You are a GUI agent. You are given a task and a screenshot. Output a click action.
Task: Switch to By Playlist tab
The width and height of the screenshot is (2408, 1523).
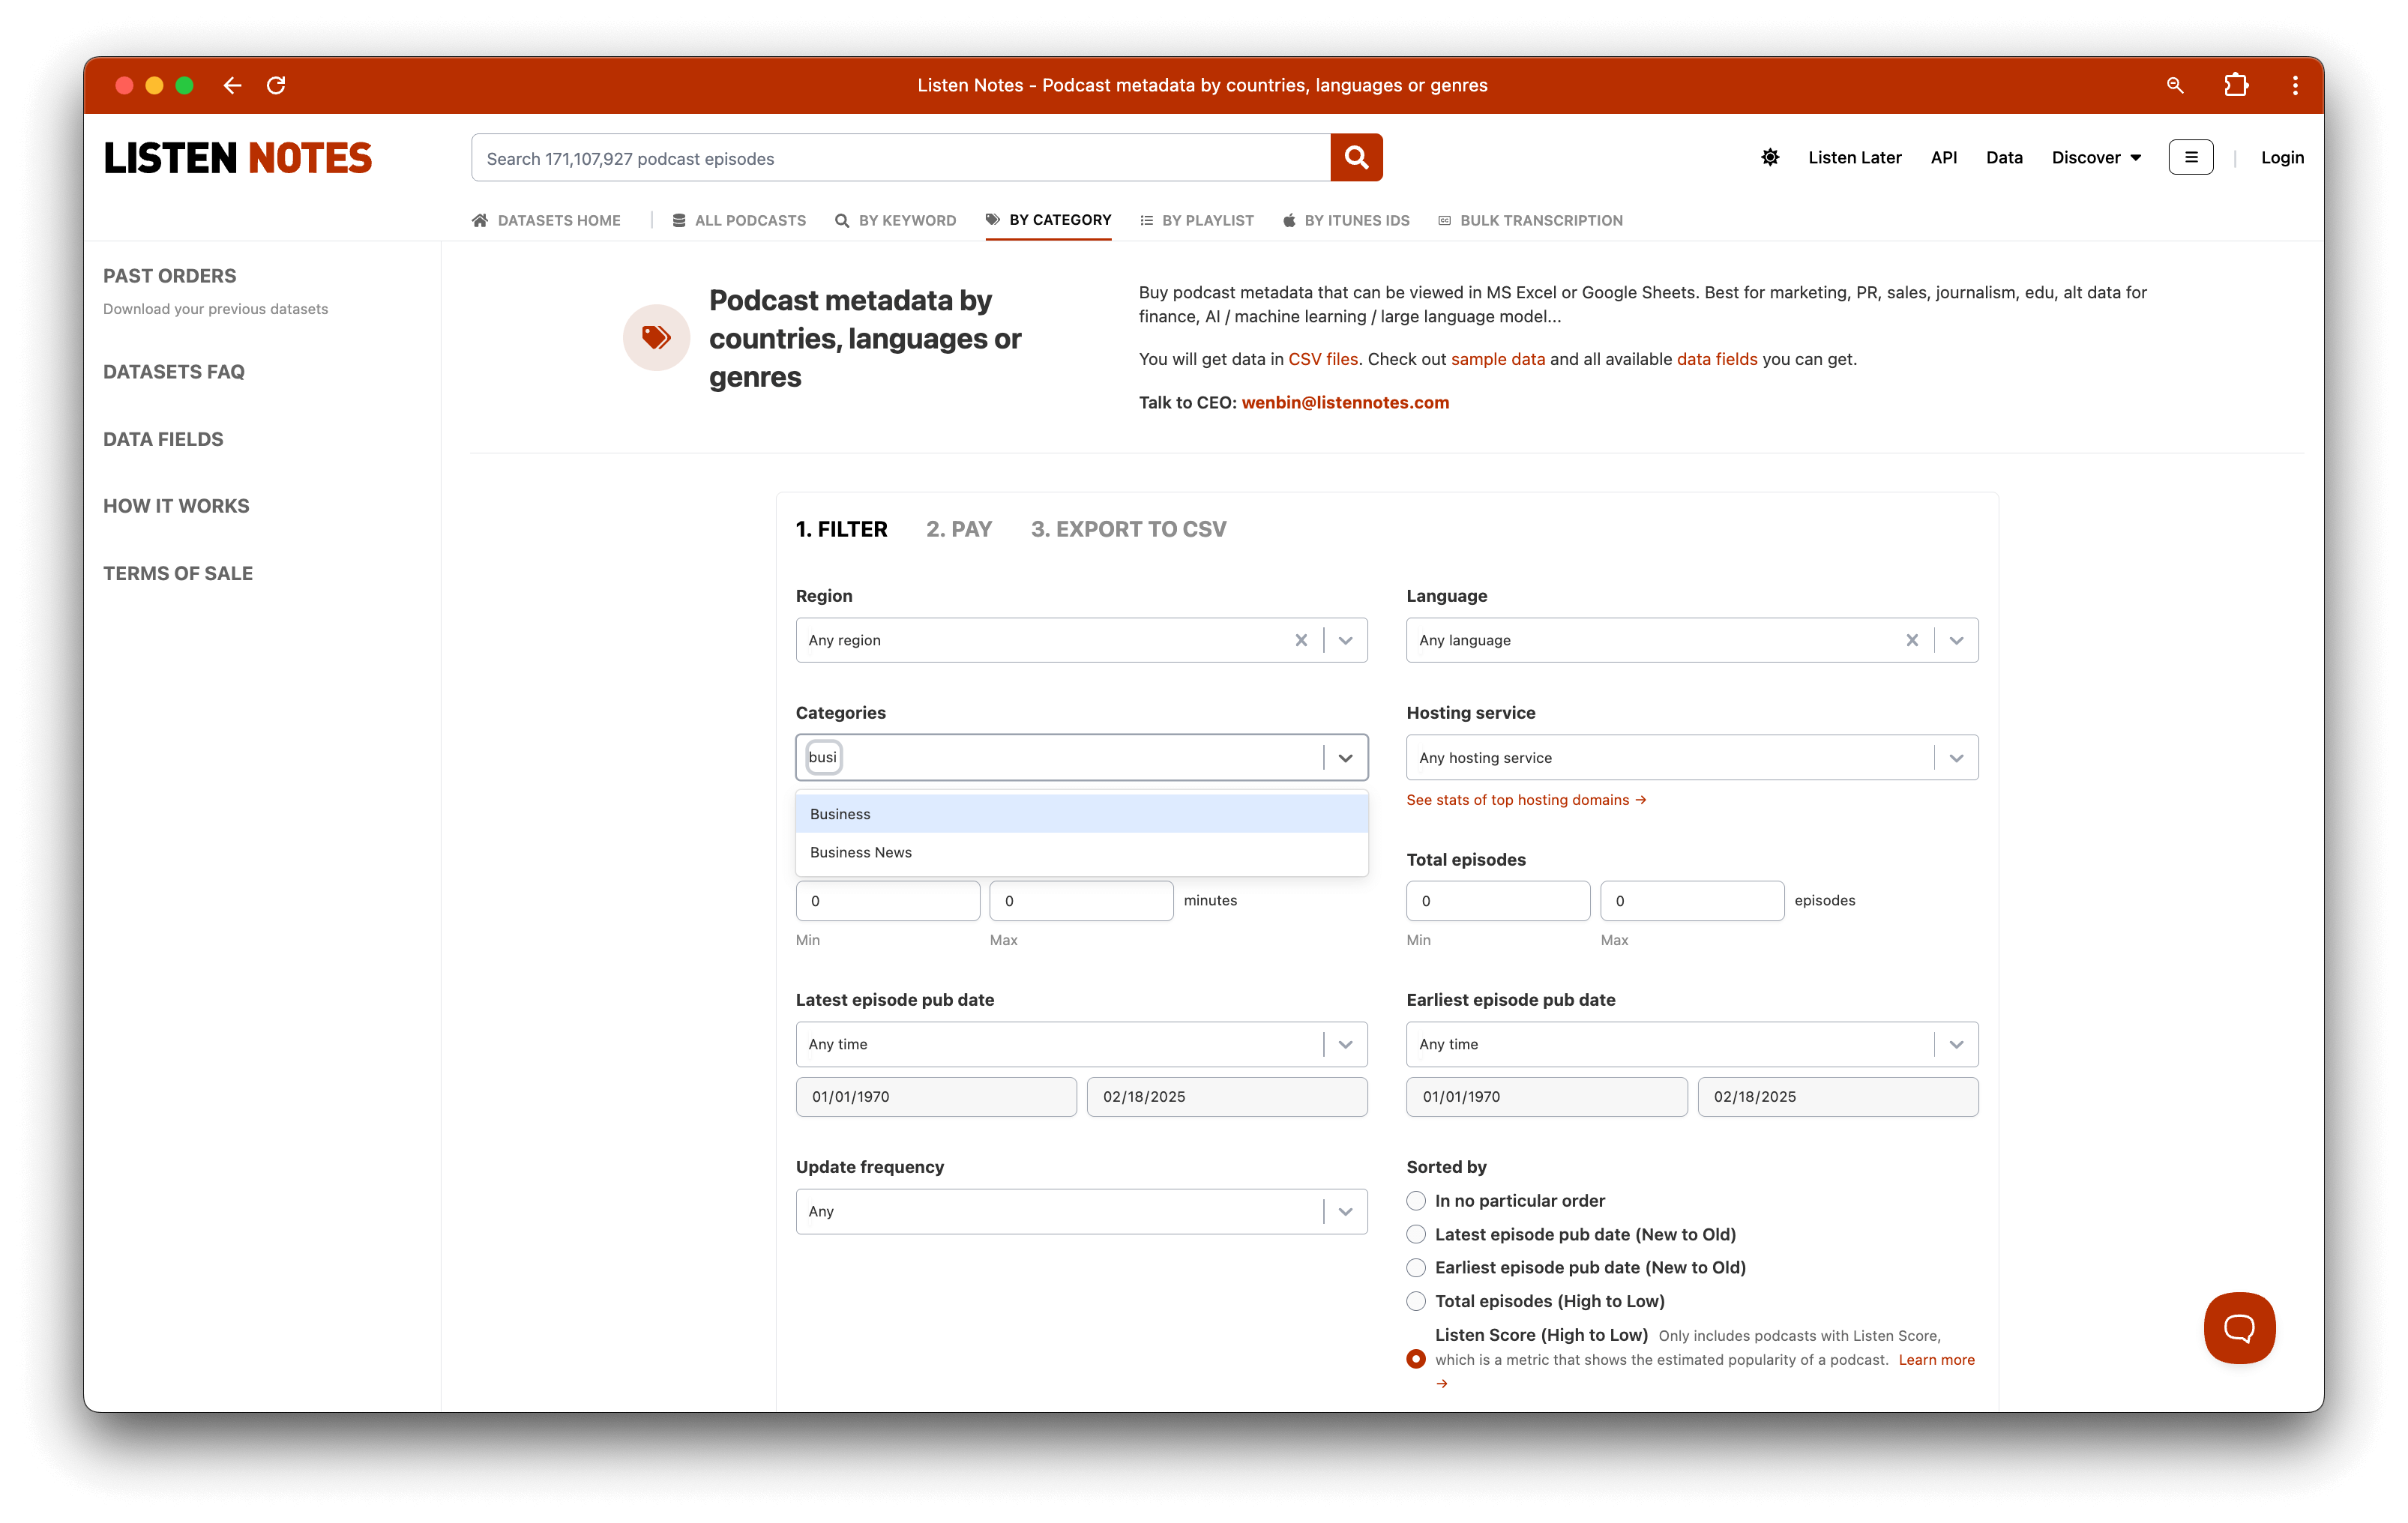tap(1196, 220)
